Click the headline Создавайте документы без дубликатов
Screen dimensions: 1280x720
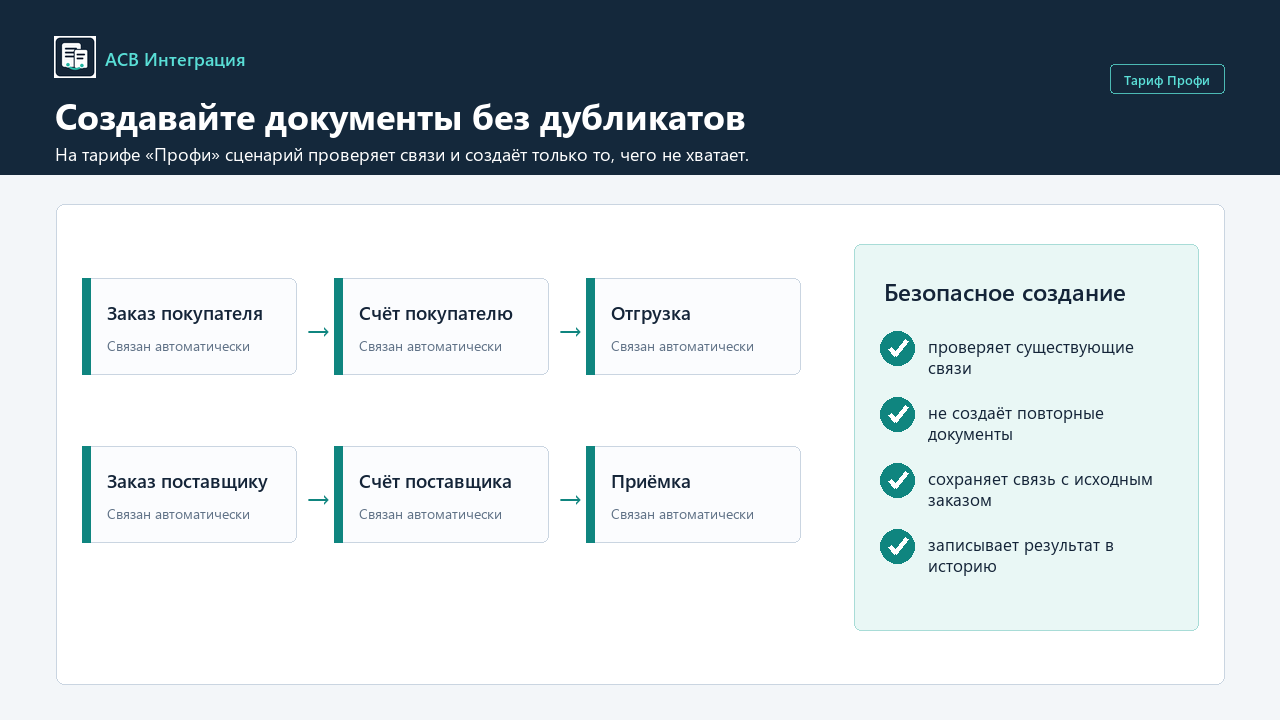pos(400,118)
